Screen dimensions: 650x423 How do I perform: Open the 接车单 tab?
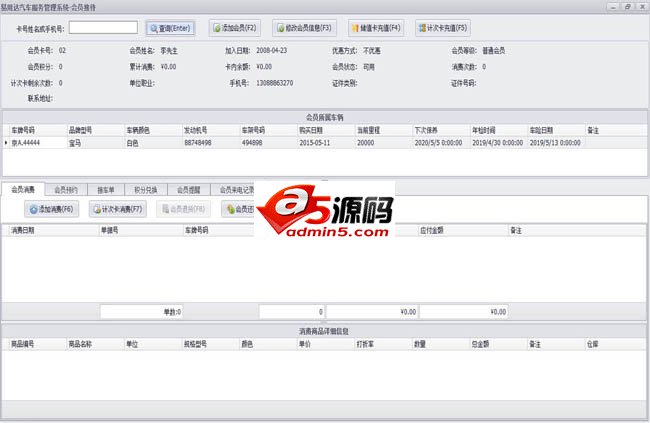tap(106, 190)
